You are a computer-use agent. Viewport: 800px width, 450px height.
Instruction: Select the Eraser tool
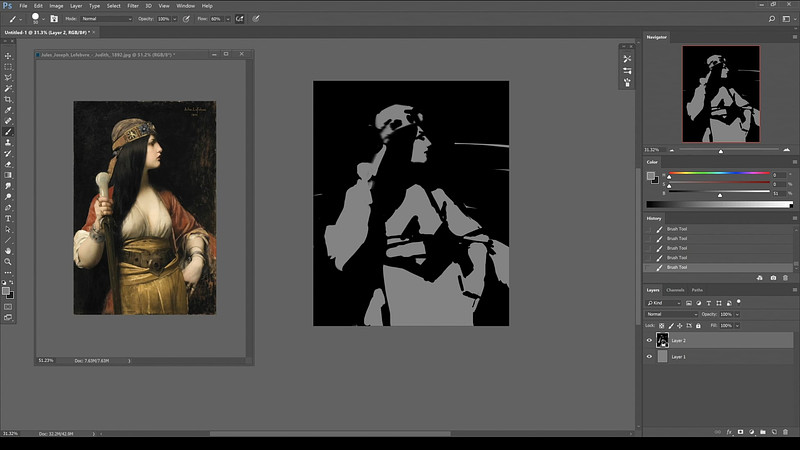click(x=8, y=164)
